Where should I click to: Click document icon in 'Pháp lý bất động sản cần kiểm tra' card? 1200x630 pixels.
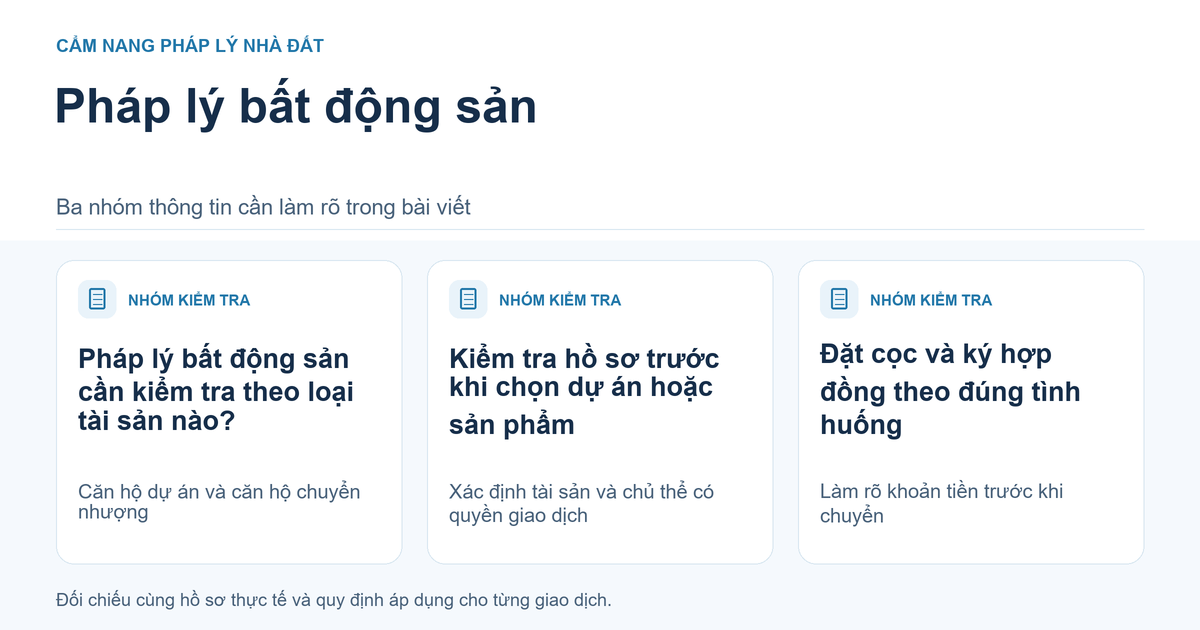97,299
